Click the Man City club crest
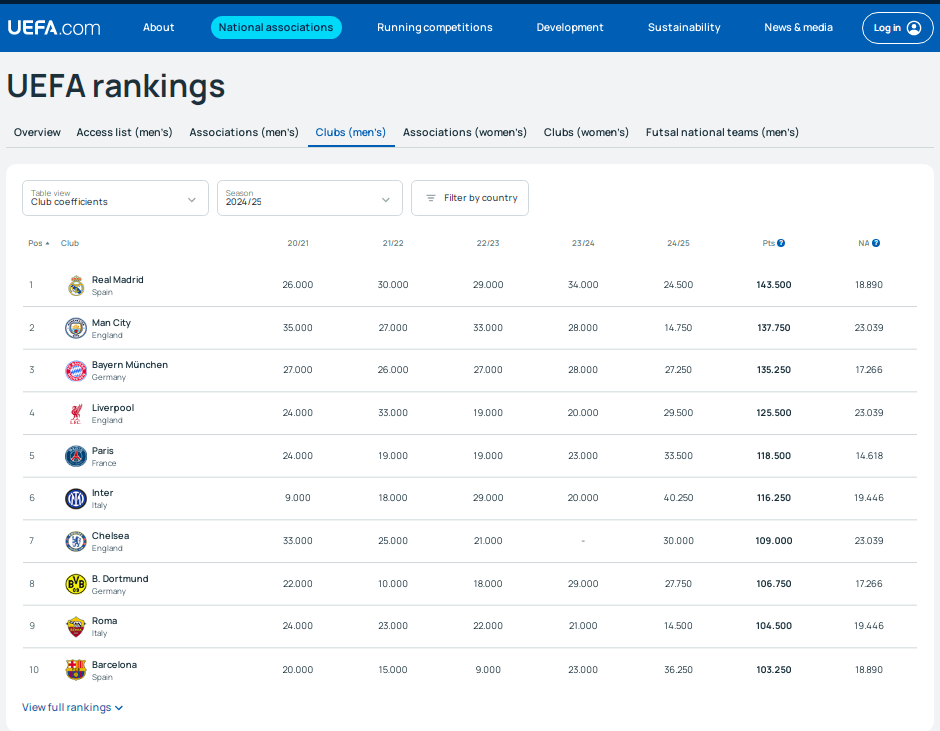The image size is (940, 731). (x=76, y=328)
